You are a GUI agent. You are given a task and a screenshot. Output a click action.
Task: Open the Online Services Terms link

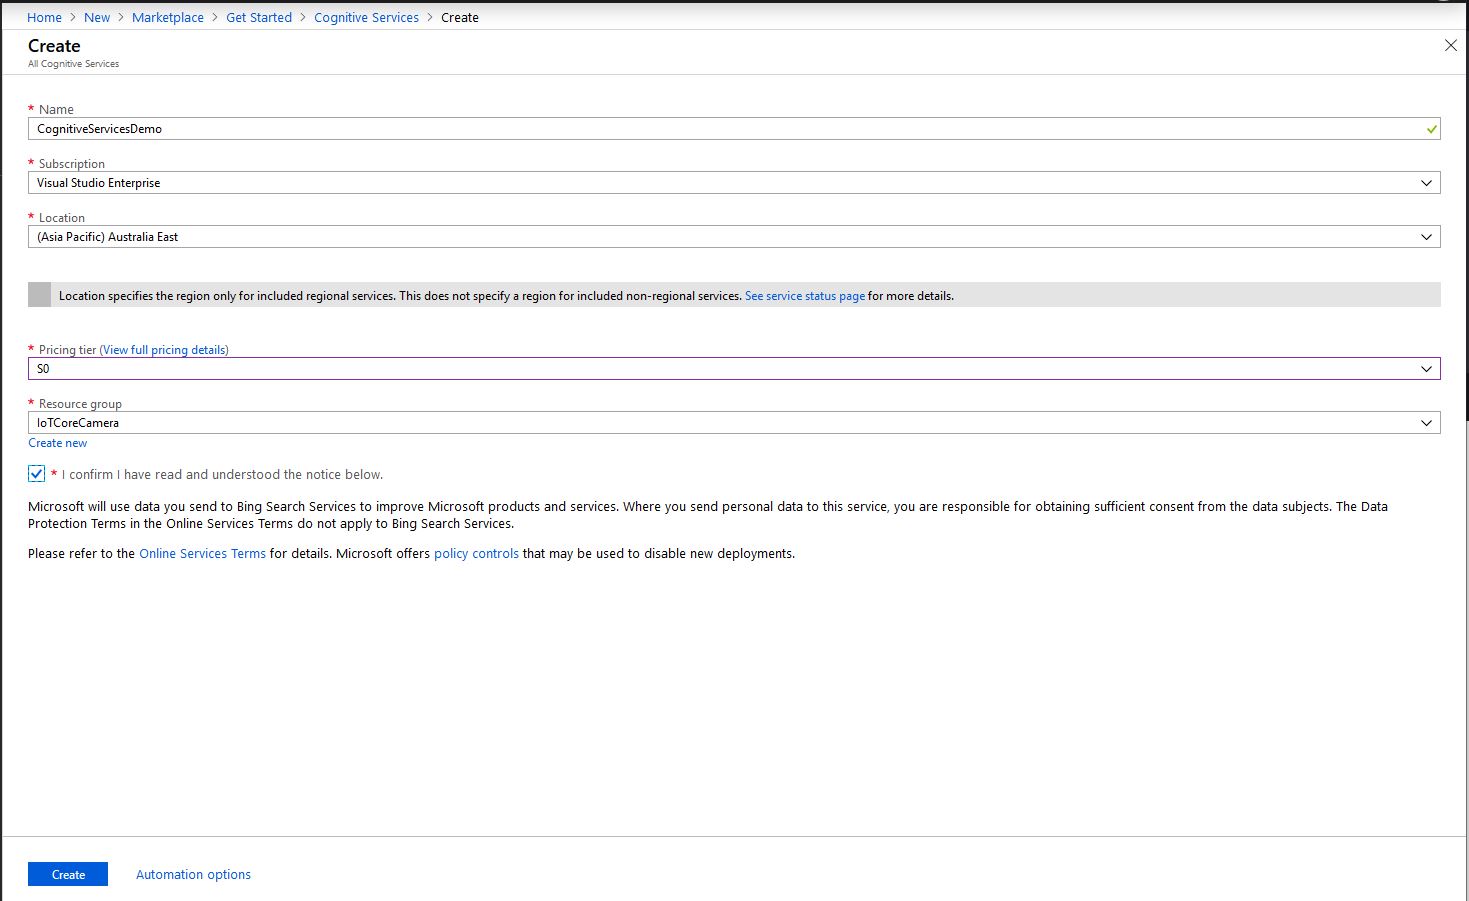202,553
